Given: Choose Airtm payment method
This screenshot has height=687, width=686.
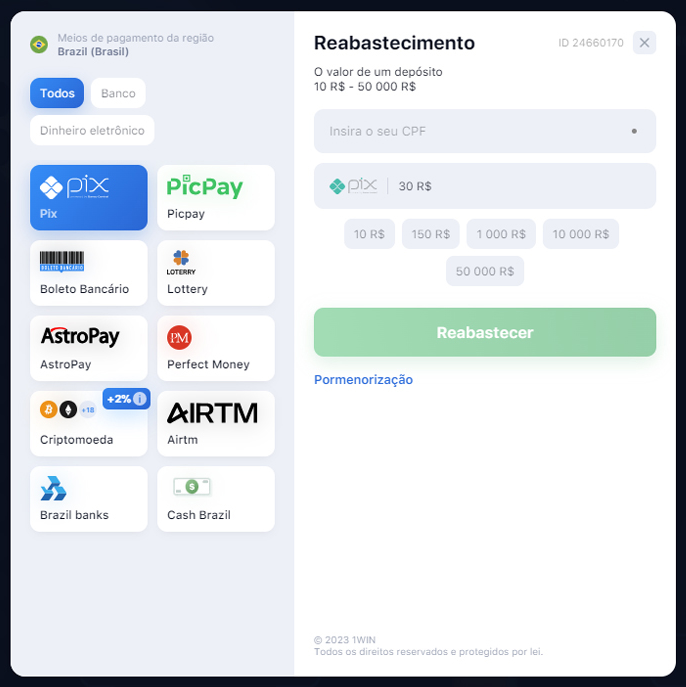Looking at the screenshot, I should (x=215, y=423).
